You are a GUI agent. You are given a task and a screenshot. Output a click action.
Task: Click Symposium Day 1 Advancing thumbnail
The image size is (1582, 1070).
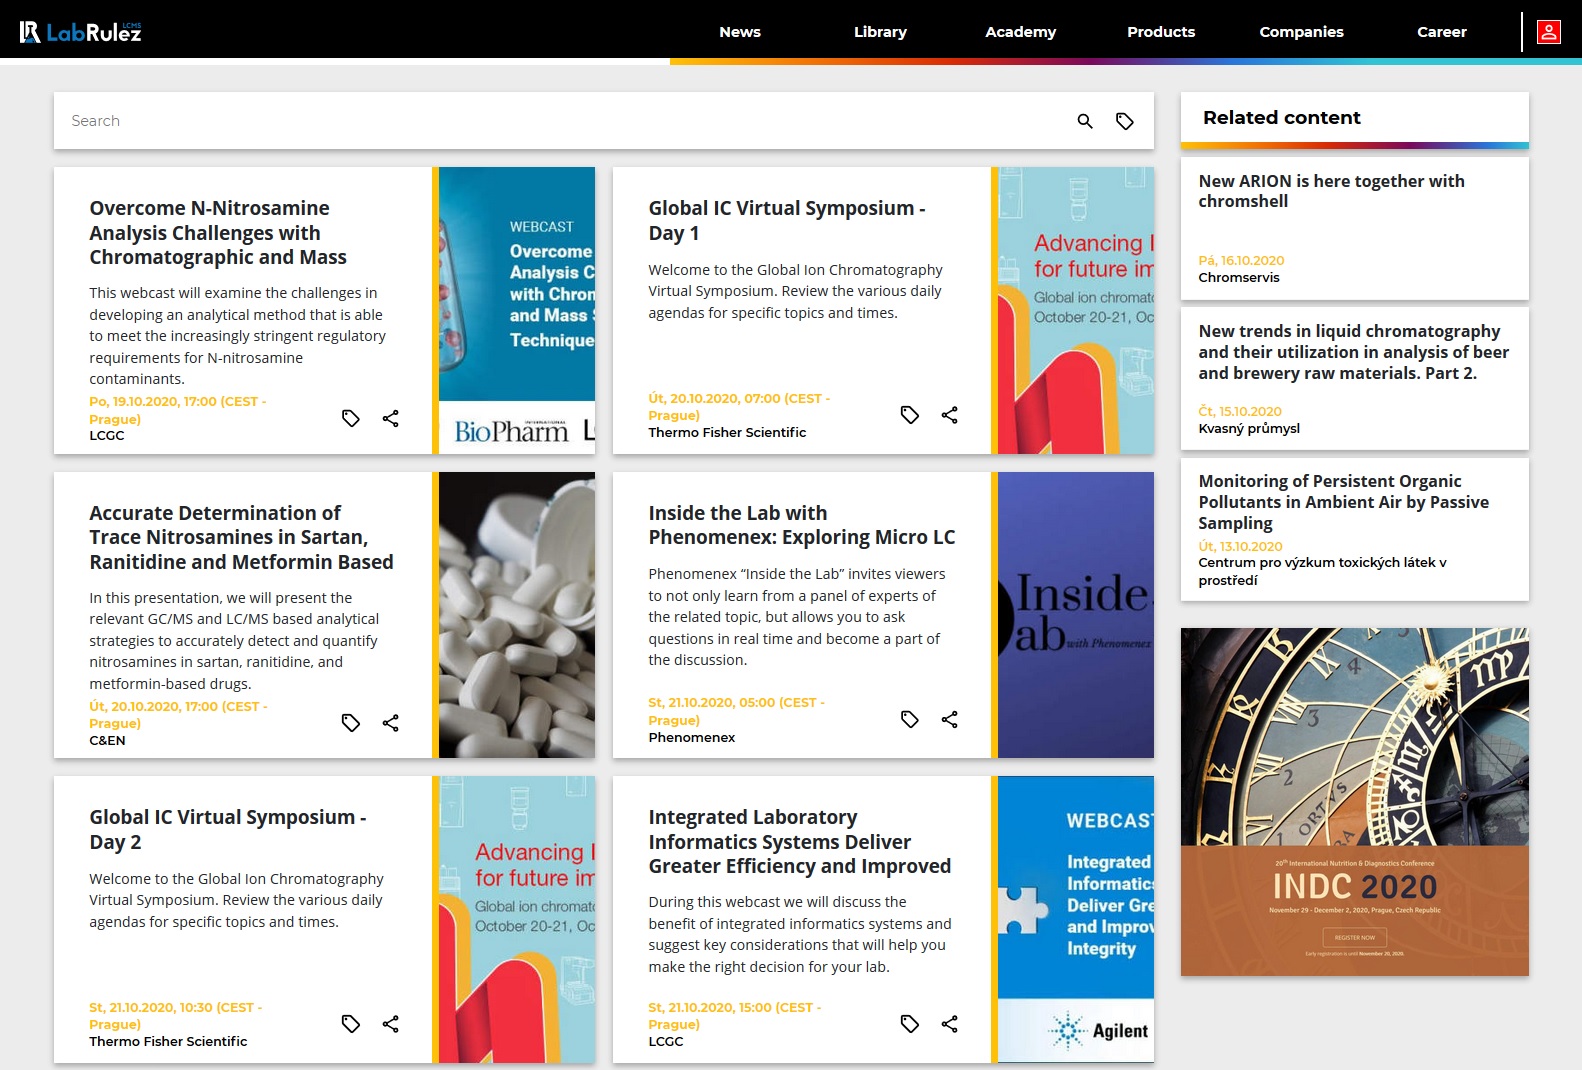tap(1076, 310)
